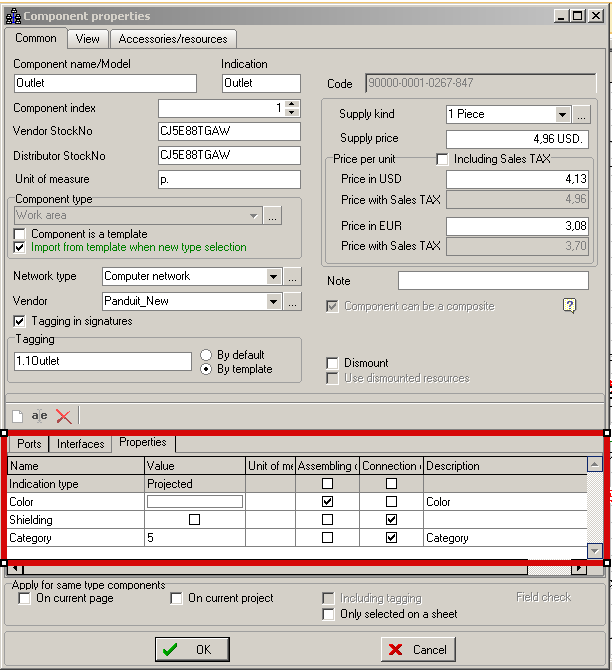Viewport: 612px width, 670px height.
Task: Open the Ports tab
Action: tap(30, 444)
